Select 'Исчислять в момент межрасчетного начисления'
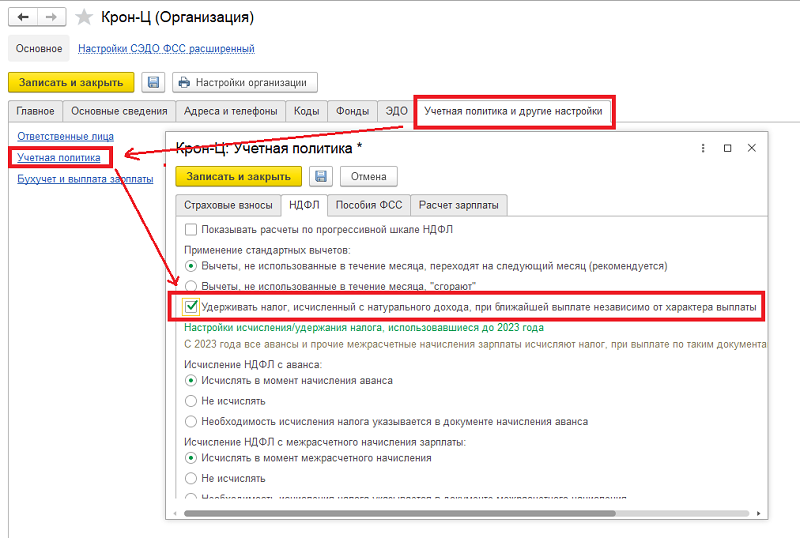800x538 pixels. [x=192, y=458]
